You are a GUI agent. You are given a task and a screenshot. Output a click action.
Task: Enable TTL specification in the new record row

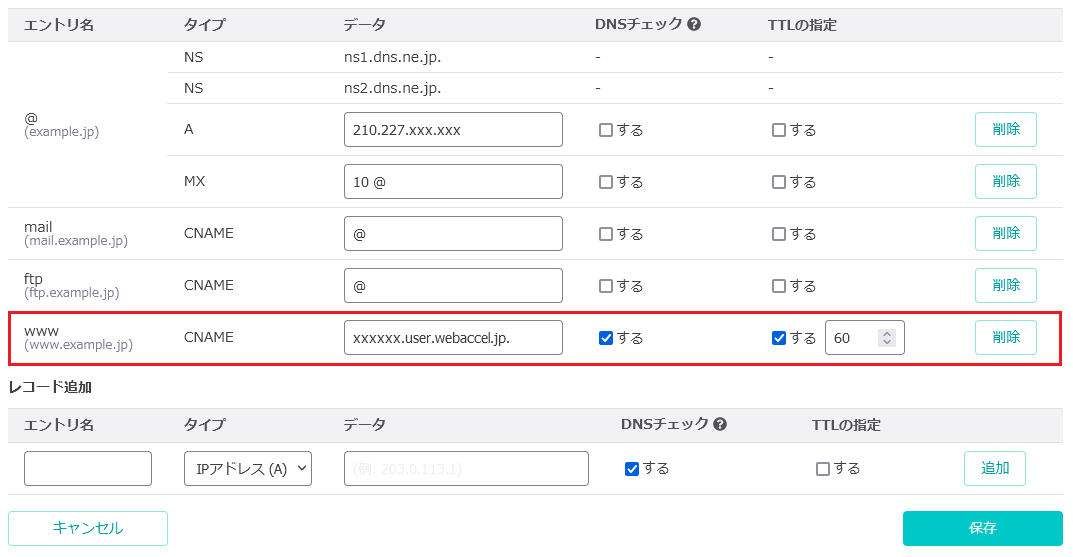[823, 469]
